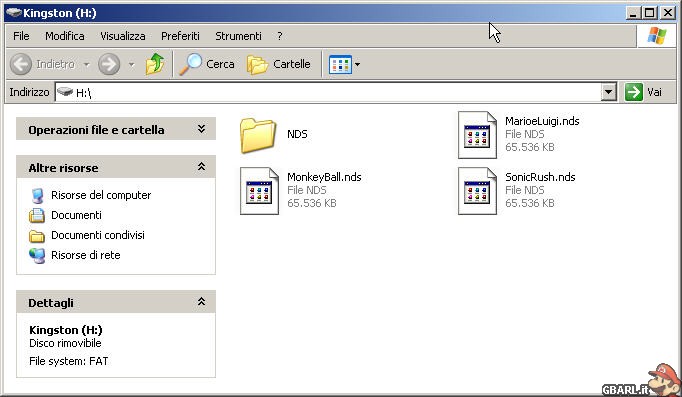Open the Cerca search tool
The image size is (682, 397).
tap(207, 64)
